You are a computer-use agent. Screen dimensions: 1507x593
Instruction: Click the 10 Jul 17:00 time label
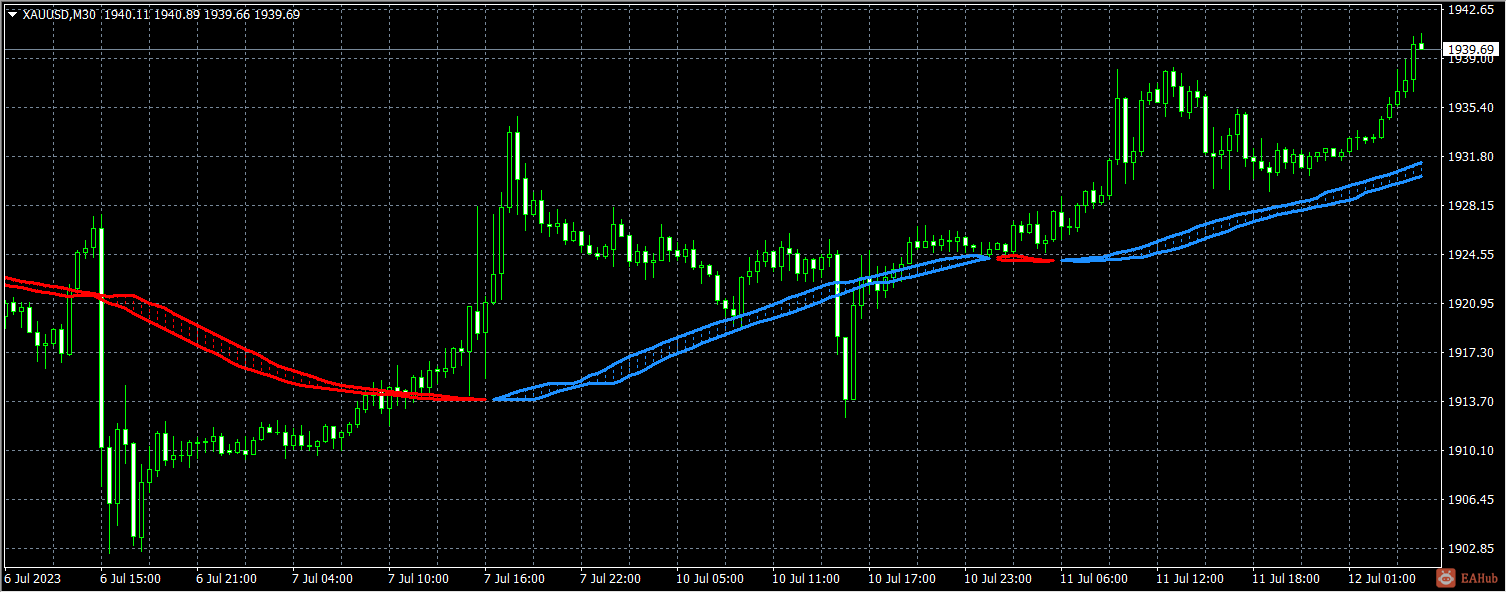902,579
